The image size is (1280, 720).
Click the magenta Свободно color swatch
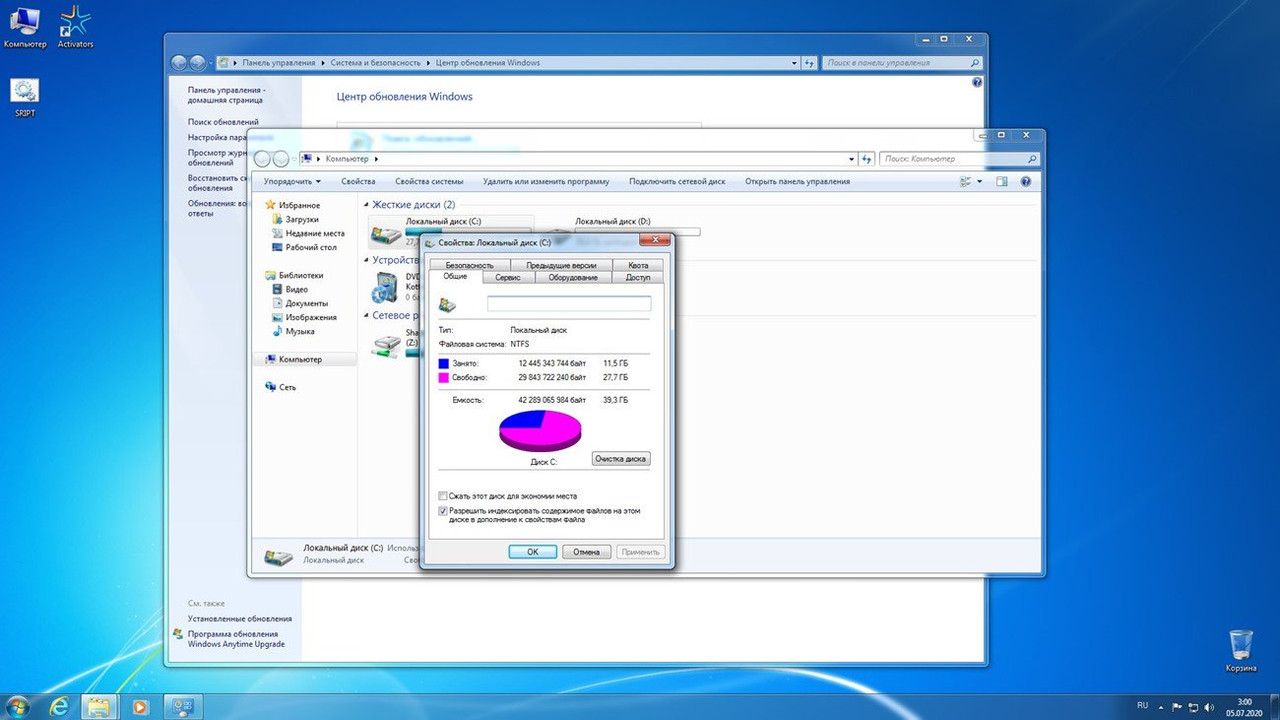pyautogui.click(x=444, y=377)
